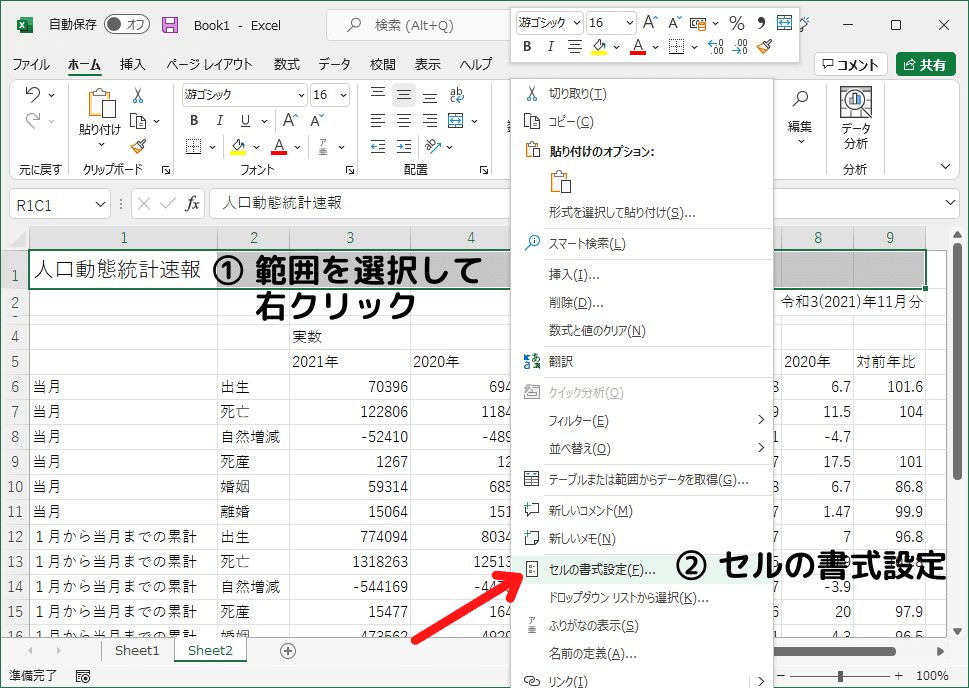Screen dimensions: 969x688
Task: Add a new sheet with plus button
Action: 288,650
